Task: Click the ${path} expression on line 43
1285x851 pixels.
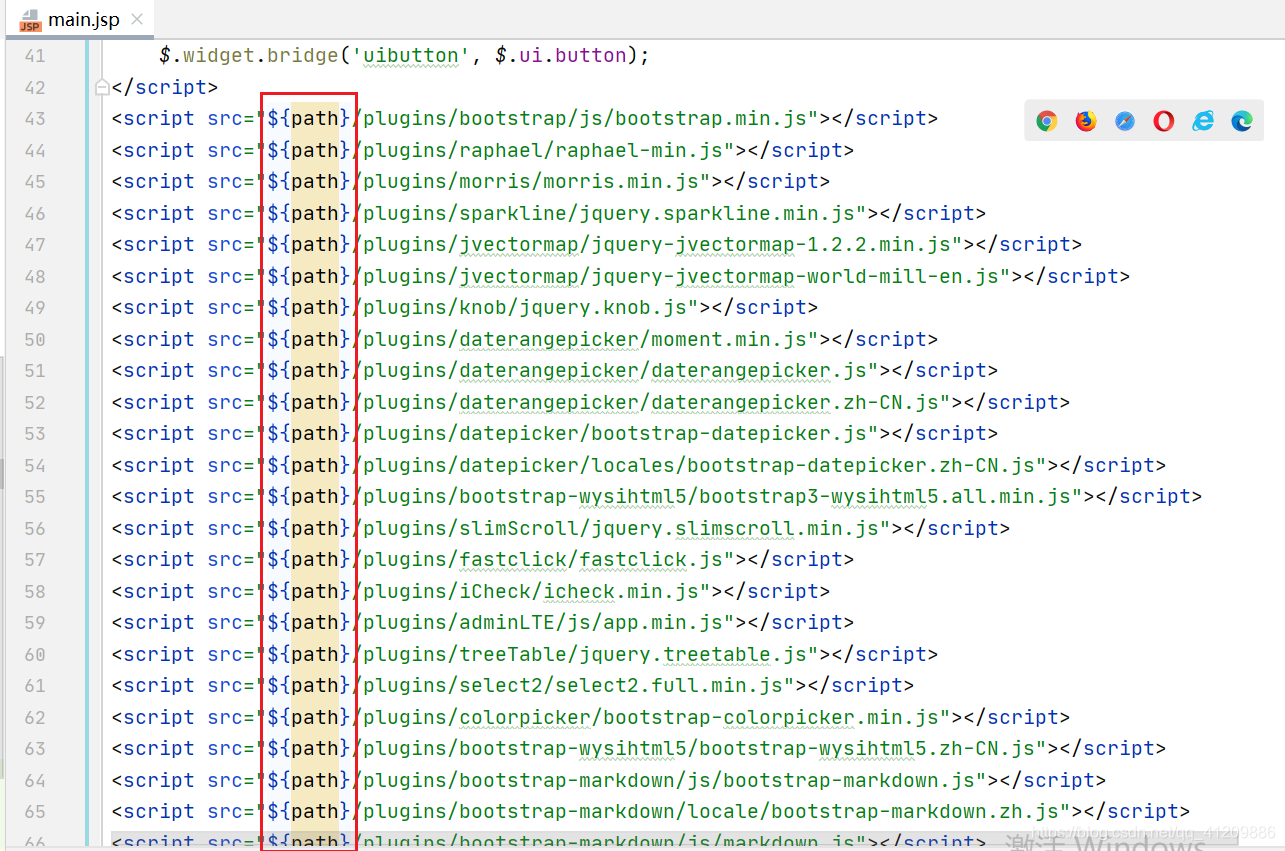Action: coord(309,119)
